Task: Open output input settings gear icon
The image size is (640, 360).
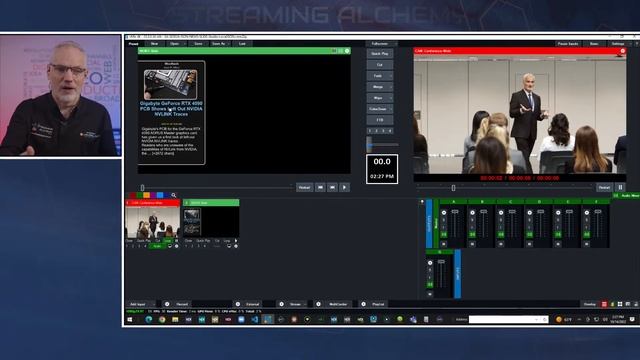Action: pos(622,51)
